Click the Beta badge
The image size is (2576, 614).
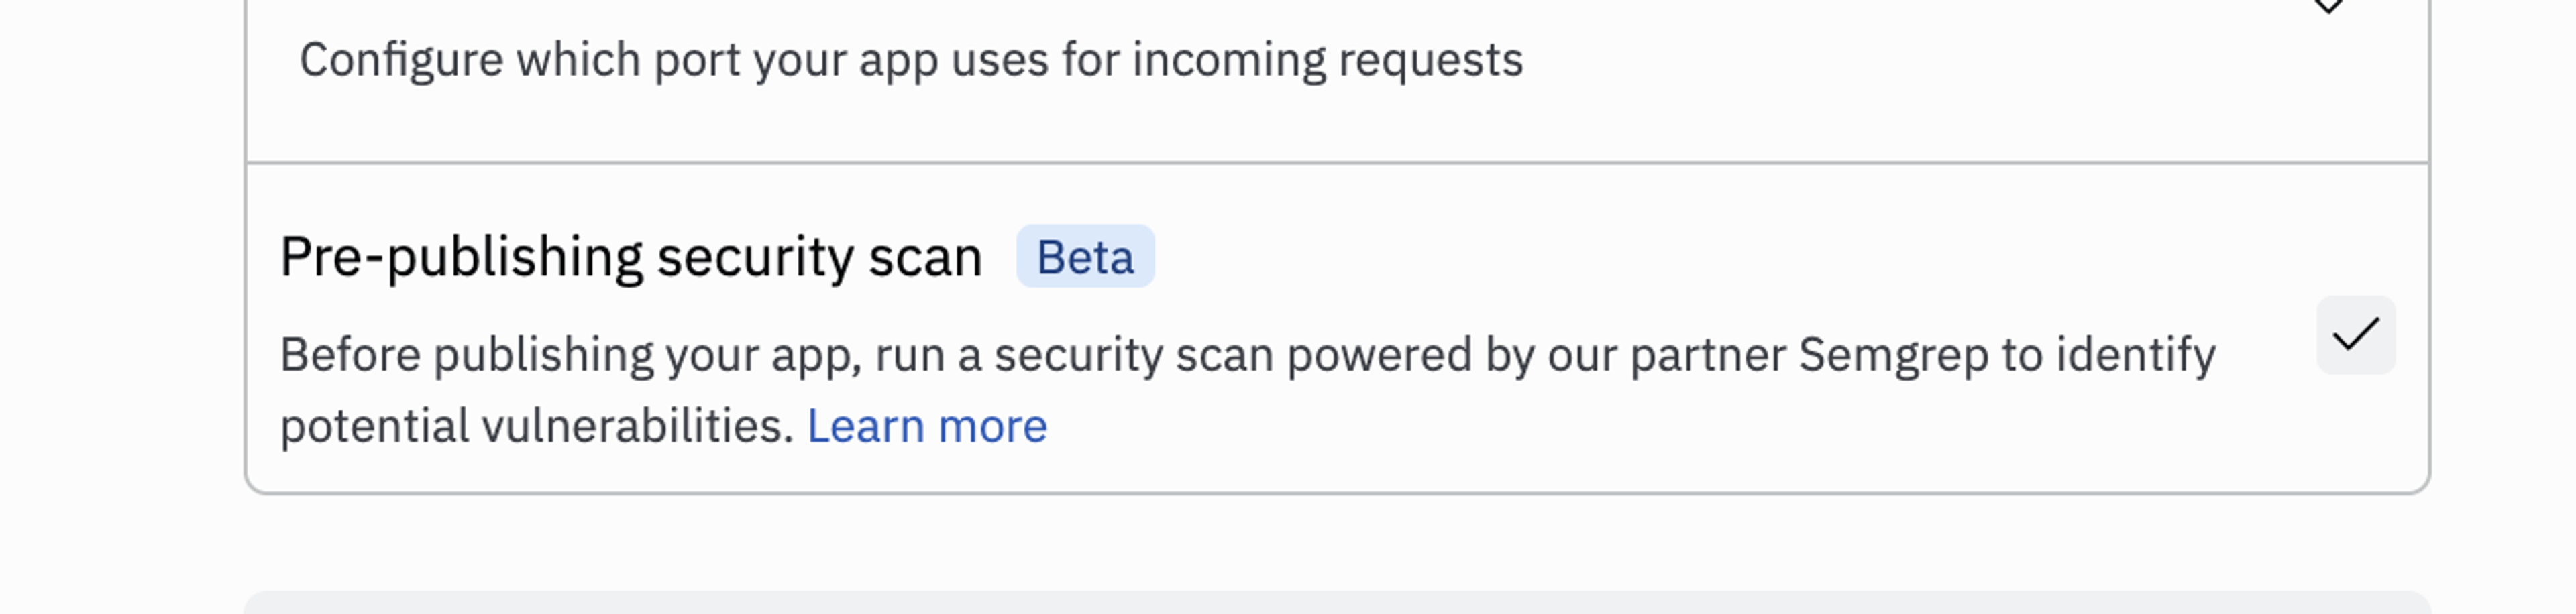point(1085,257)
